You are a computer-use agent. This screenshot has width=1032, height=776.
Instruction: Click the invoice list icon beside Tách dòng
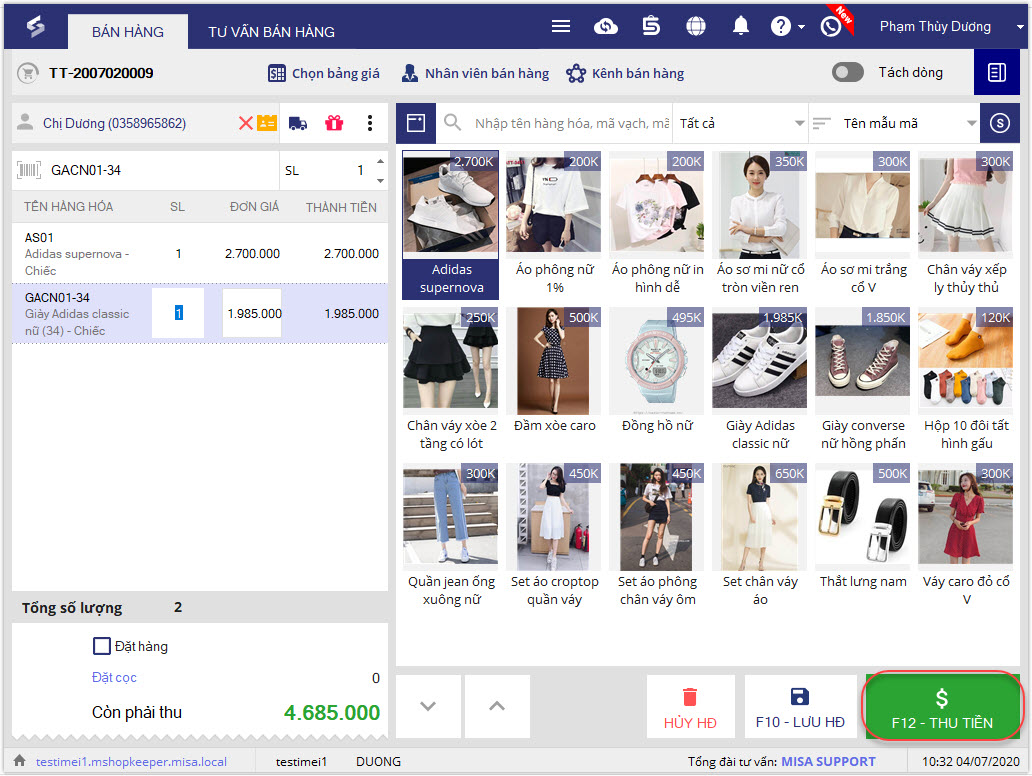click(x=996, y=72)
